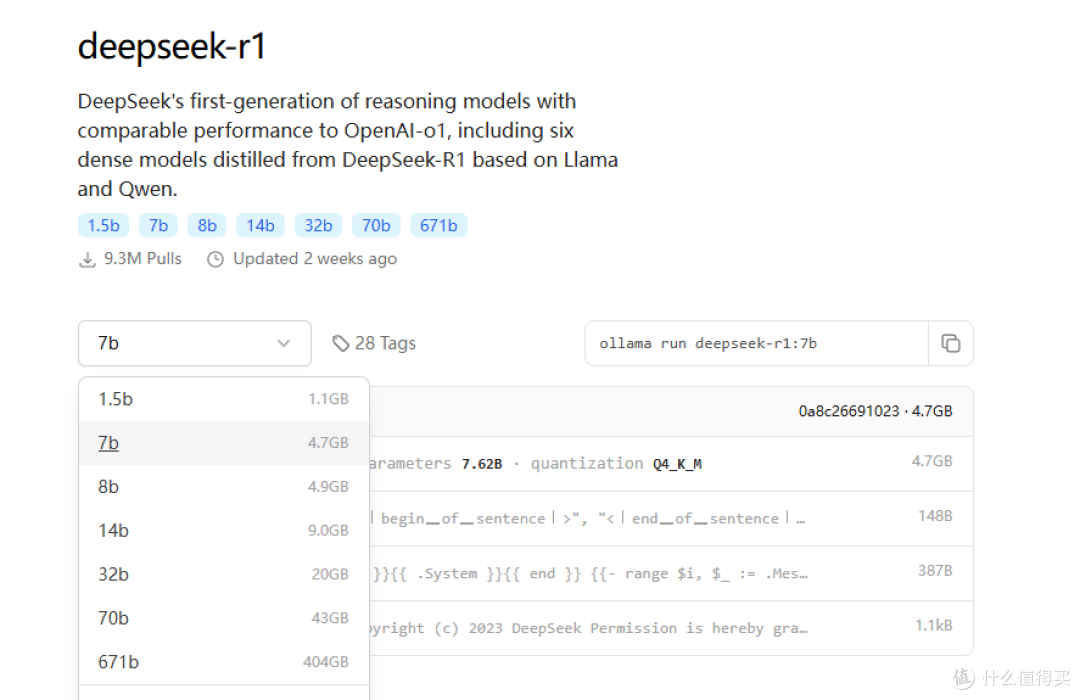Open the parameters 7.62B model row

coord(671,464)
